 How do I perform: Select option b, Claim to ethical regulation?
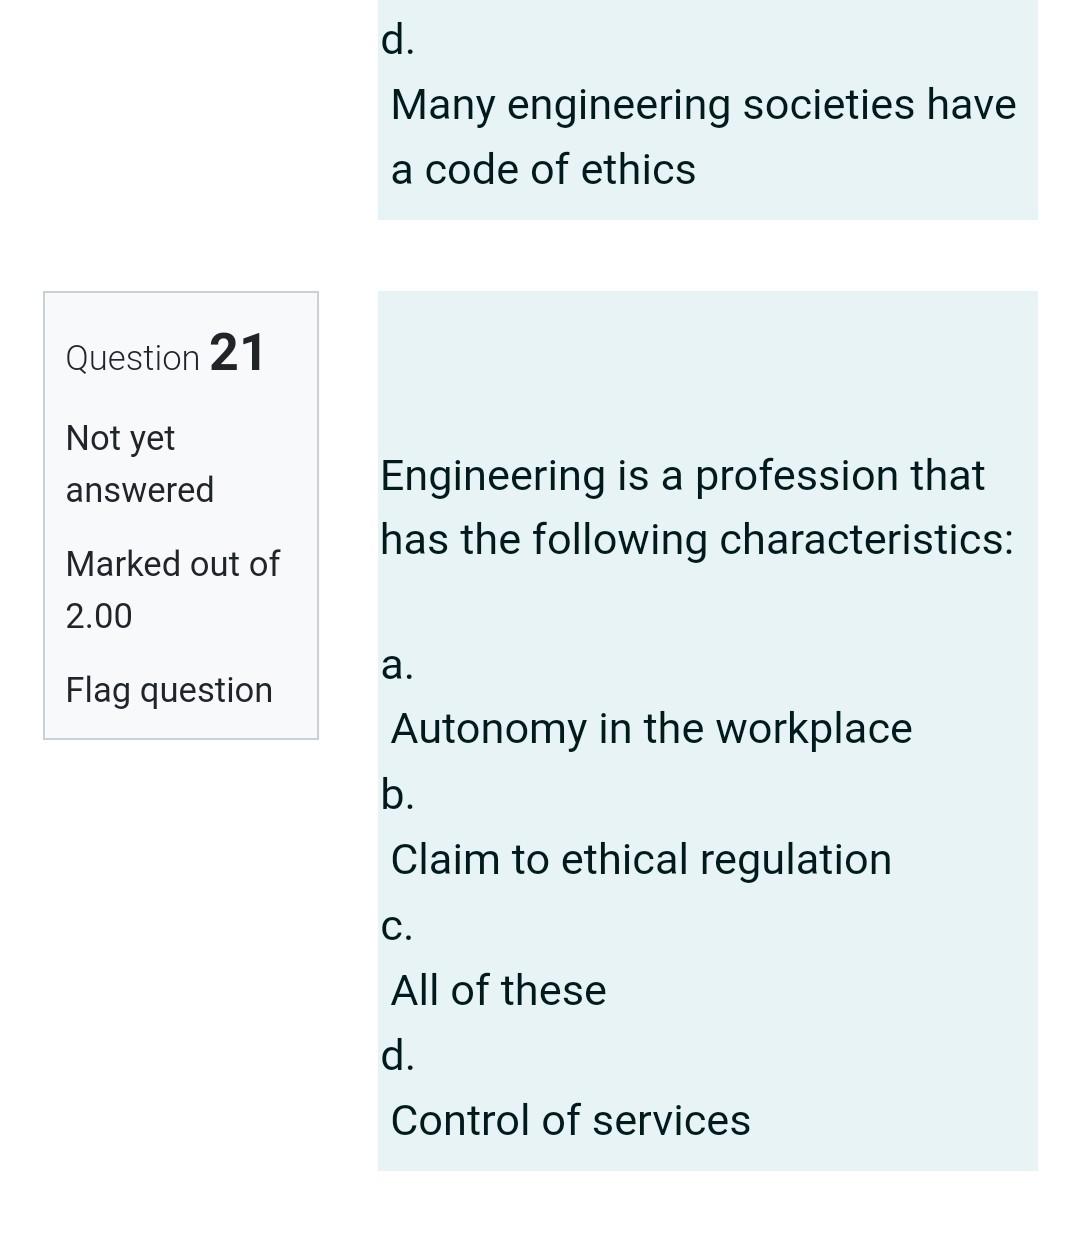(641, 858)
